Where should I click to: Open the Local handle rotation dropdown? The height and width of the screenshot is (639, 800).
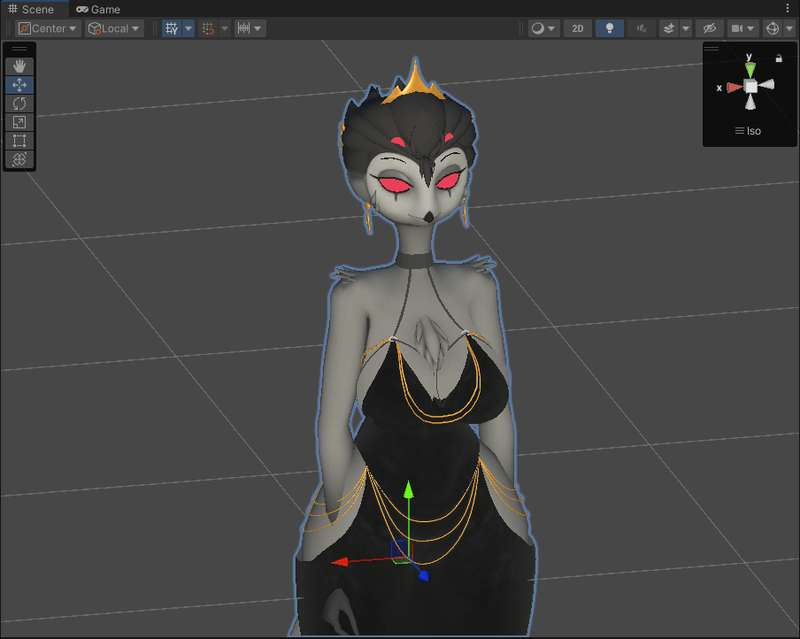(x=114, y=29)
